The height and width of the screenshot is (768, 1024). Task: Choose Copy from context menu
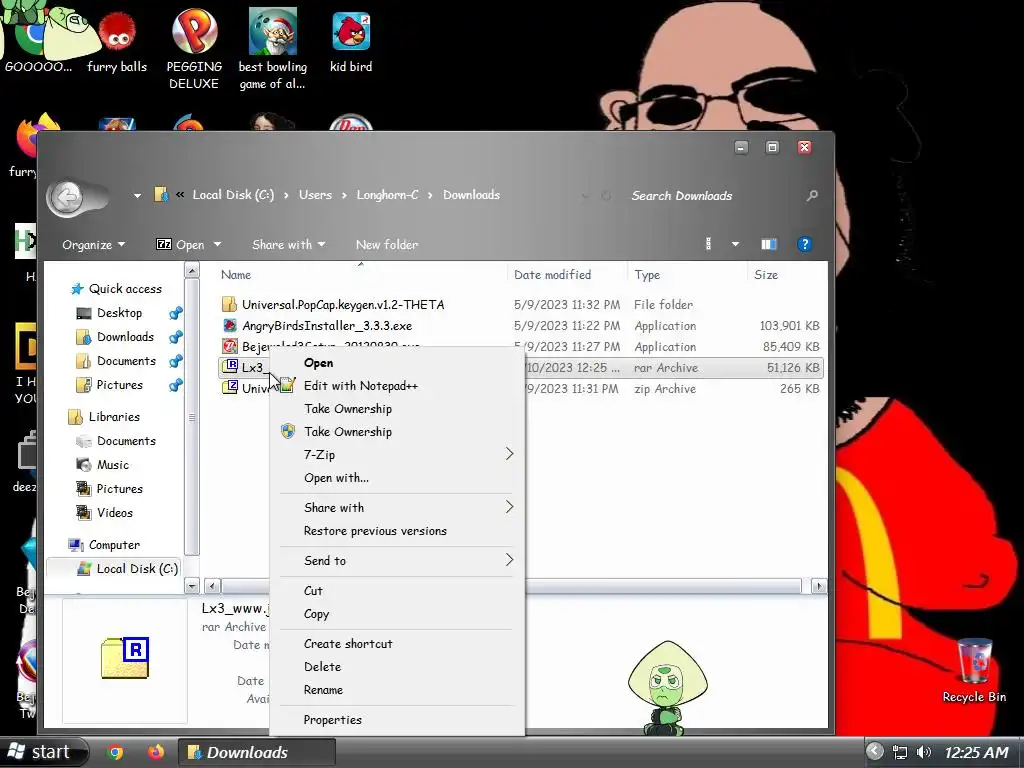click(397, 614)
